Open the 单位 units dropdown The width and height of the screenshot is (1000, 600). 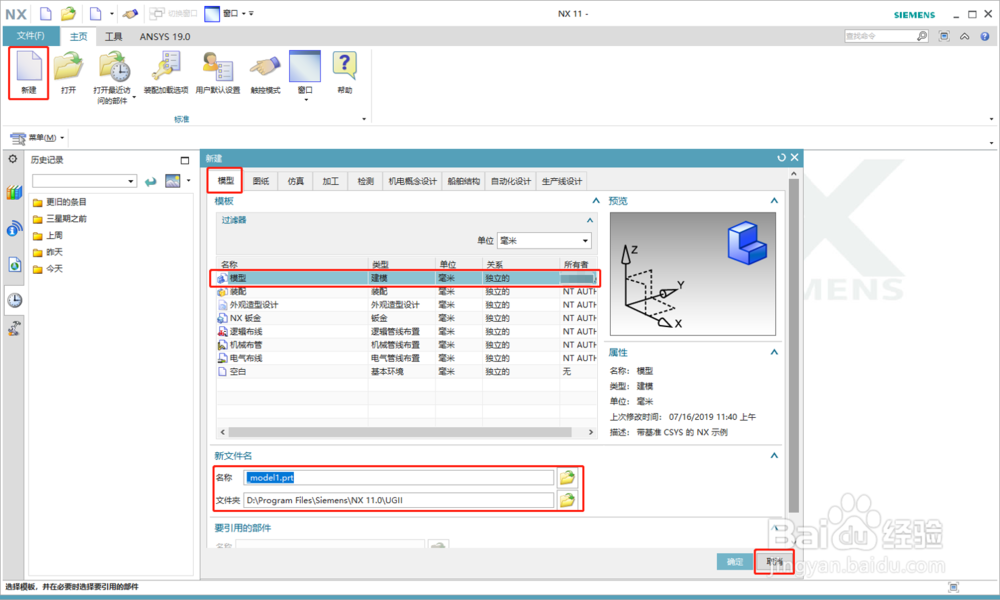tap(544, 240)
